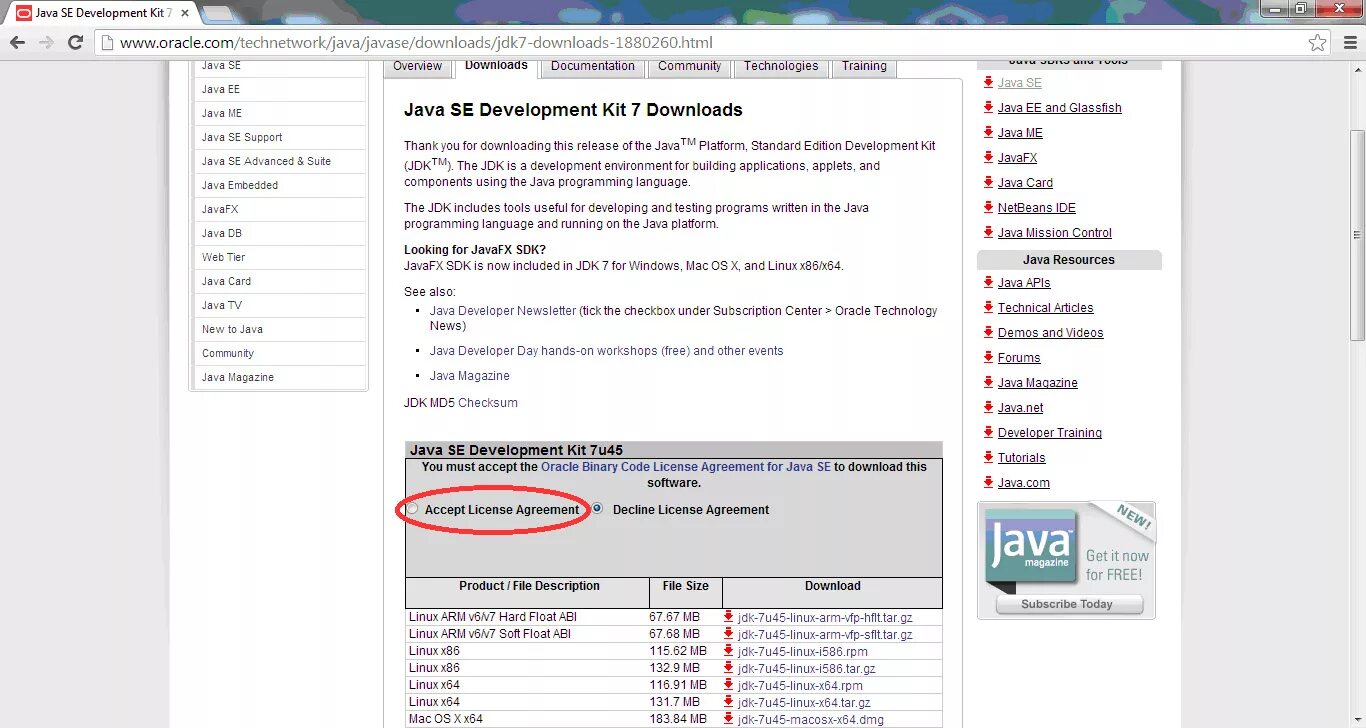Click the Oracle favicon on the browser tab

[x=23, y=13]
